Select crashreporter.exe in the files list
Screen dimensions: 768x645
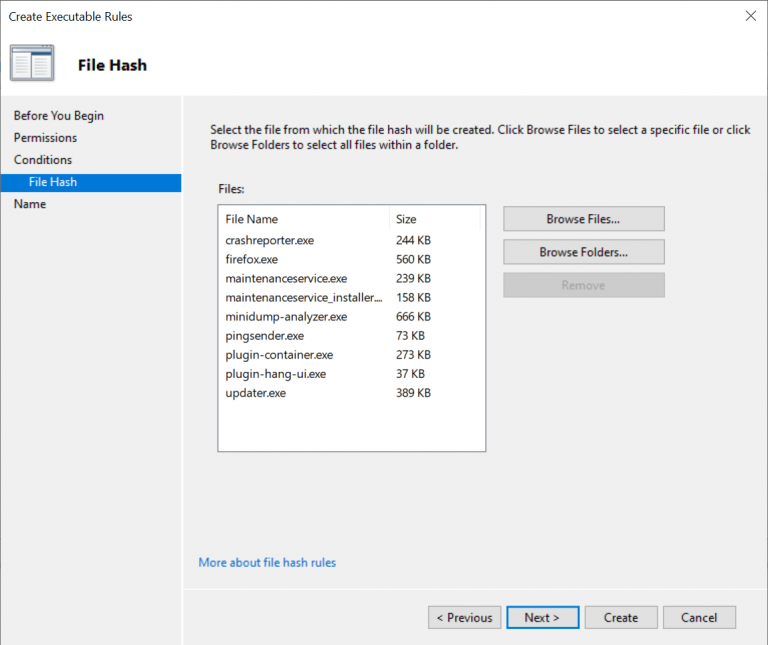point(270,241)
